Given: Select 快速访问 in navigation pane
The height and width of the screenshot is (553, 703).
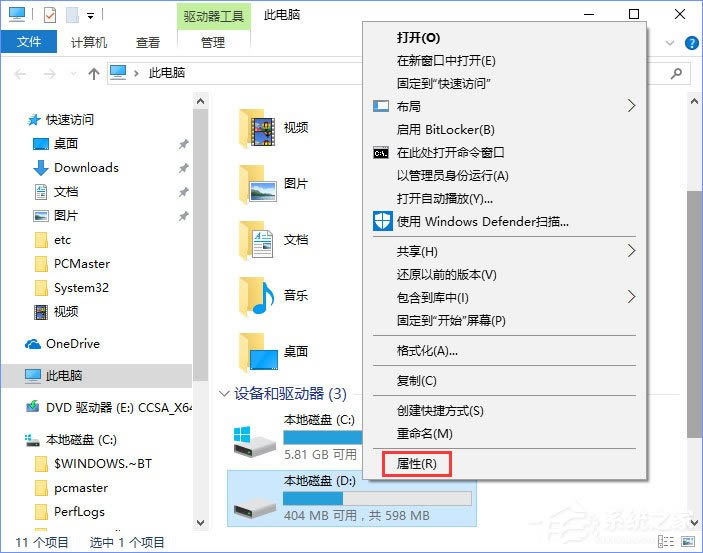Looking at the screenshot, I should tap(70, 120).
